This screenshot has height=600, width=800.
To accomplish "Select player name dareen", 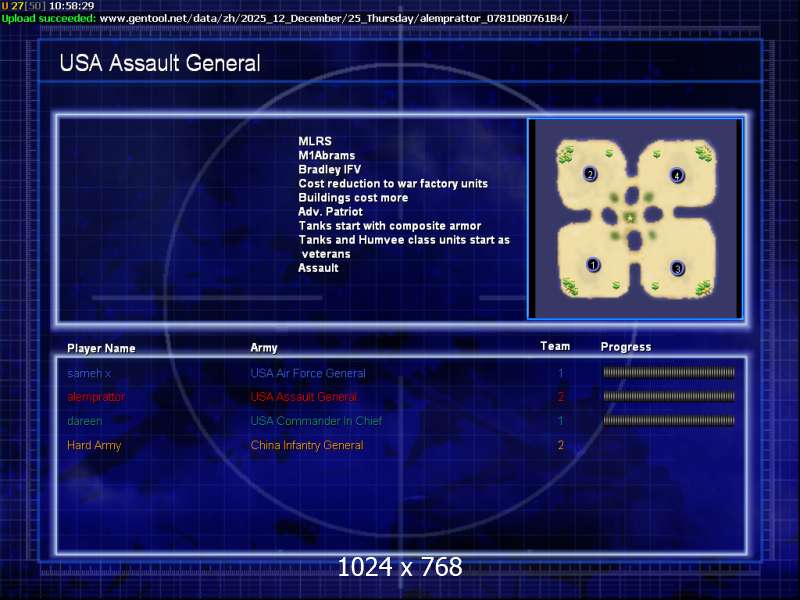I will 85,421.
